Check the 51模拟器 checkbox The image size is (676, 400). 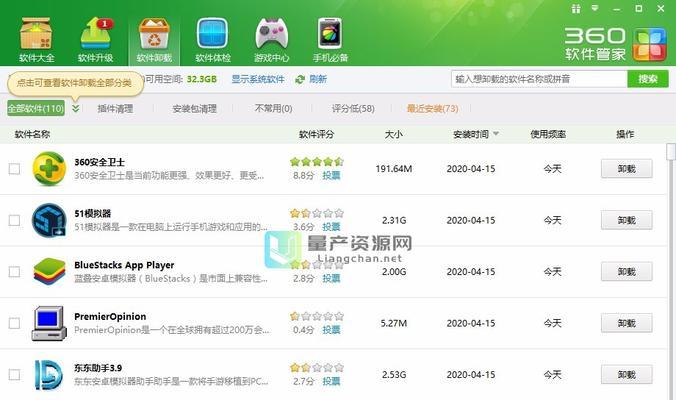14,220
